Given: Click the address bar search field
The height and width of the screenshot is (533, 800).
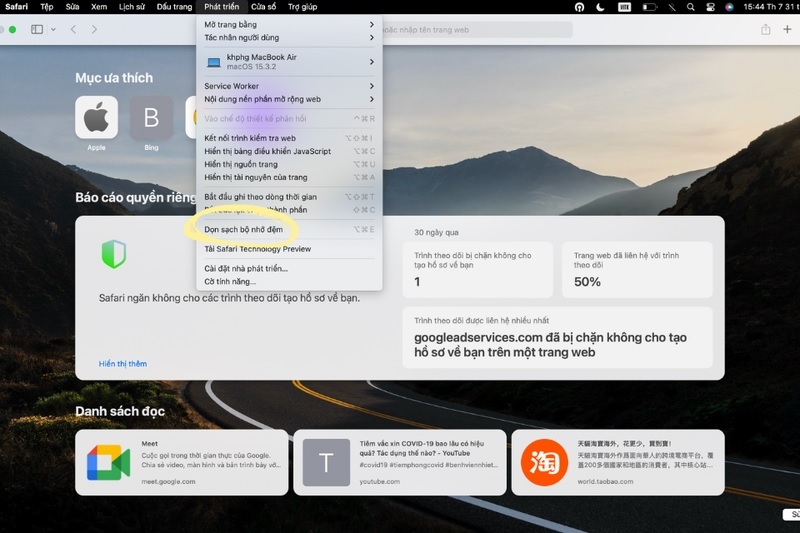Looking at the screenshot, I should click(477, 30).
